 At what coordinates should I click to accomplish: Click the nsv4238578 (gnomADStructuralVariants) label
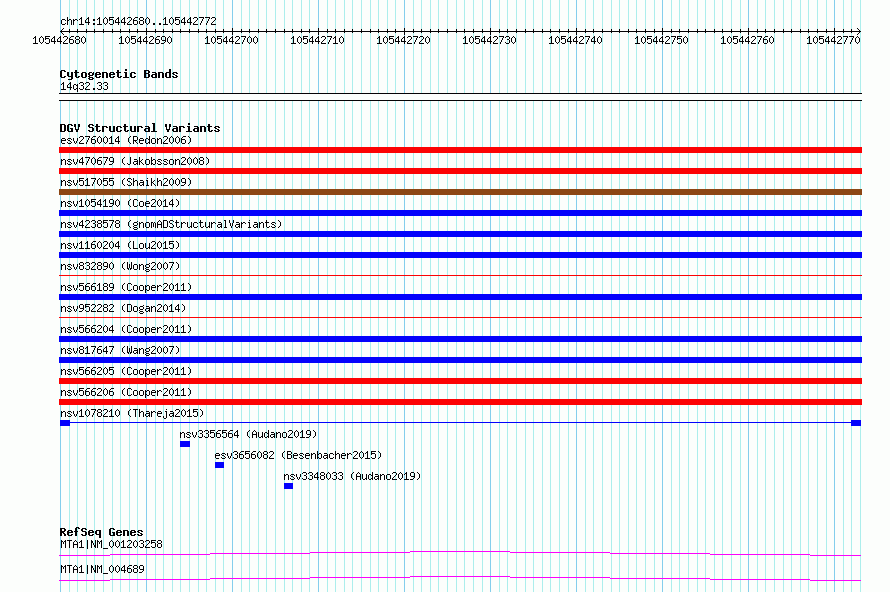pyautogui.click(x=171, y=224)
